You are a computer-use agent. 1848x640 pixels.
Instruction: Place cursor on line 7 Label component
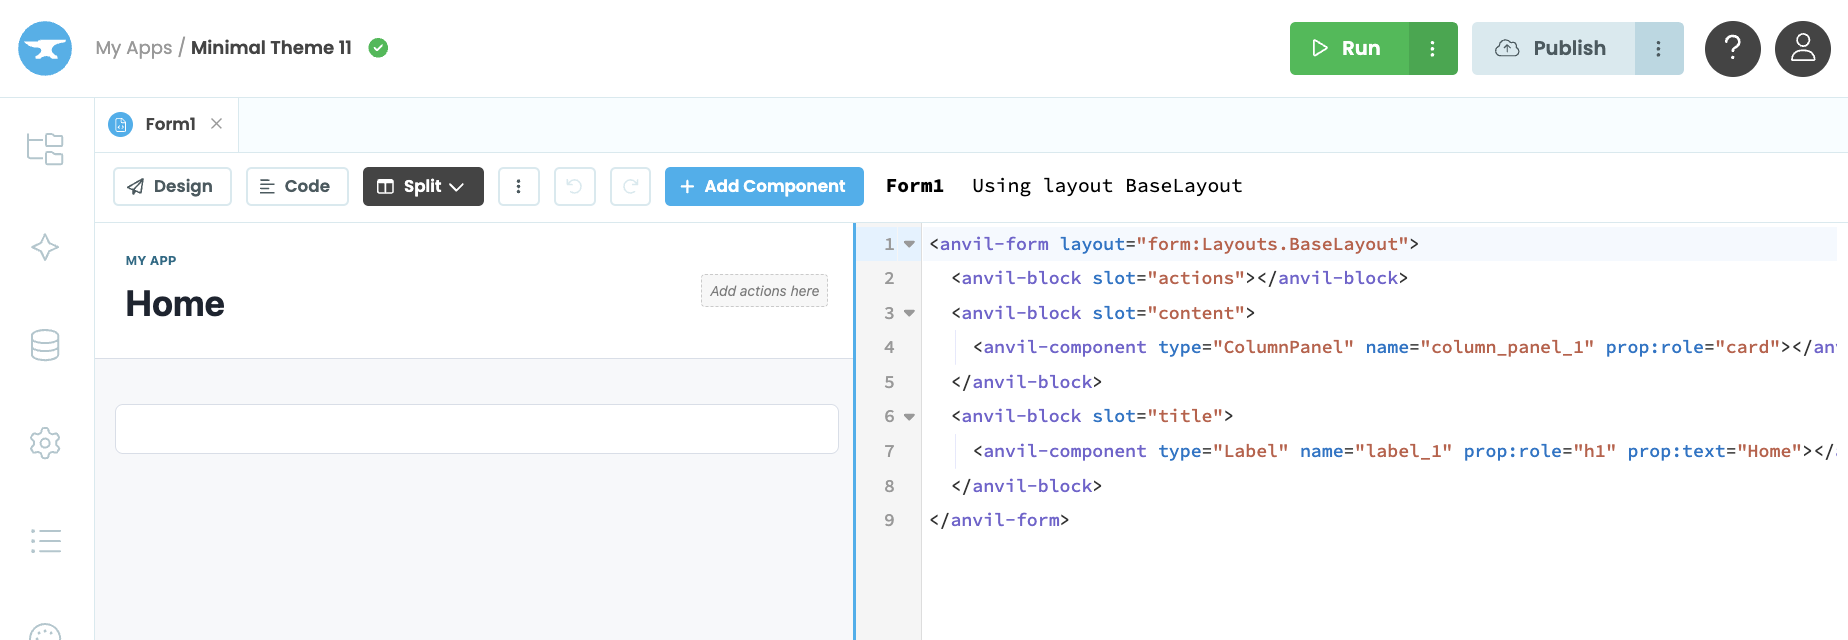tap(1404, 451)
